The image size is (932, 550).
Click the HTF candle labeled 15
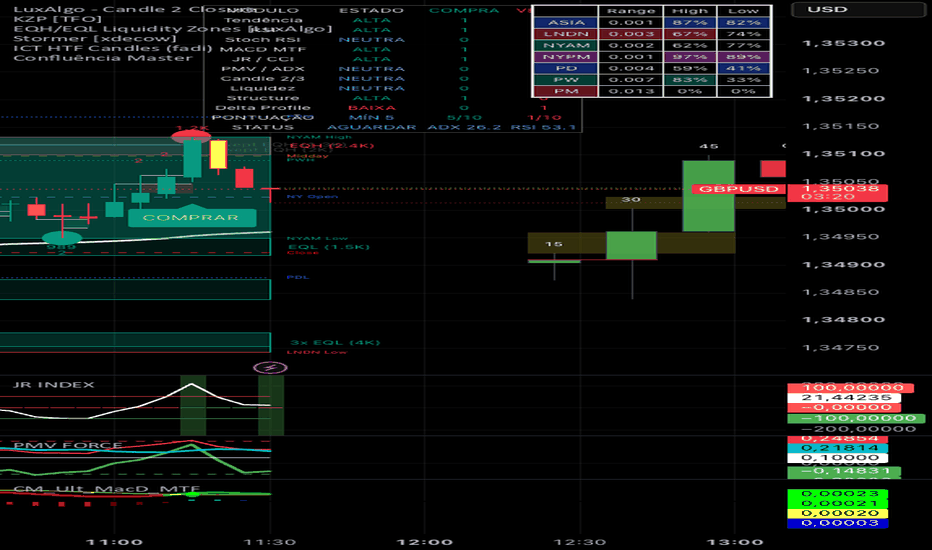[554, 261]
